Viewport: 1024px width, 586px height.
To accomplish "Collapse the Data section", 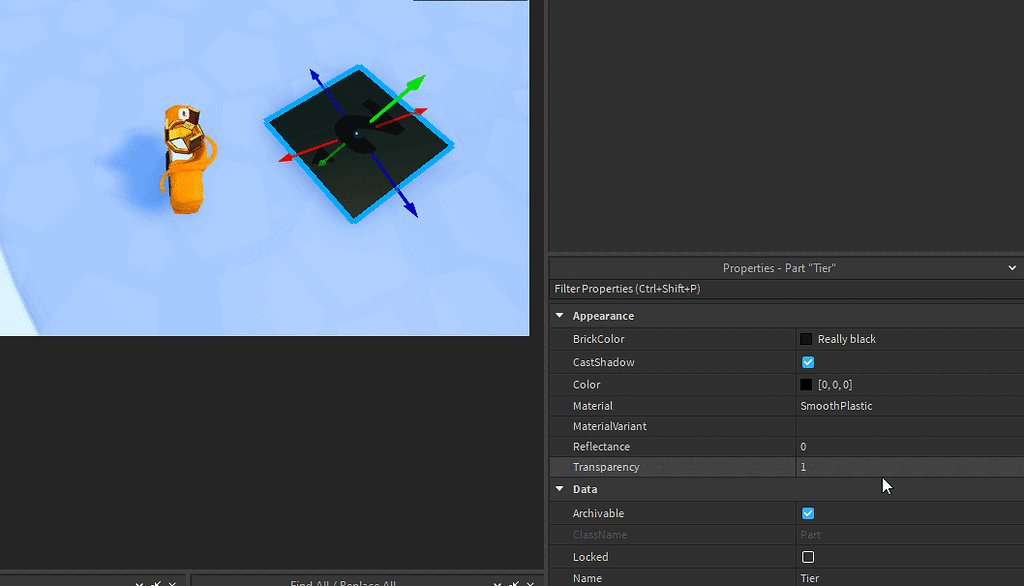I will pyautogui.click(x=559, y=489).
